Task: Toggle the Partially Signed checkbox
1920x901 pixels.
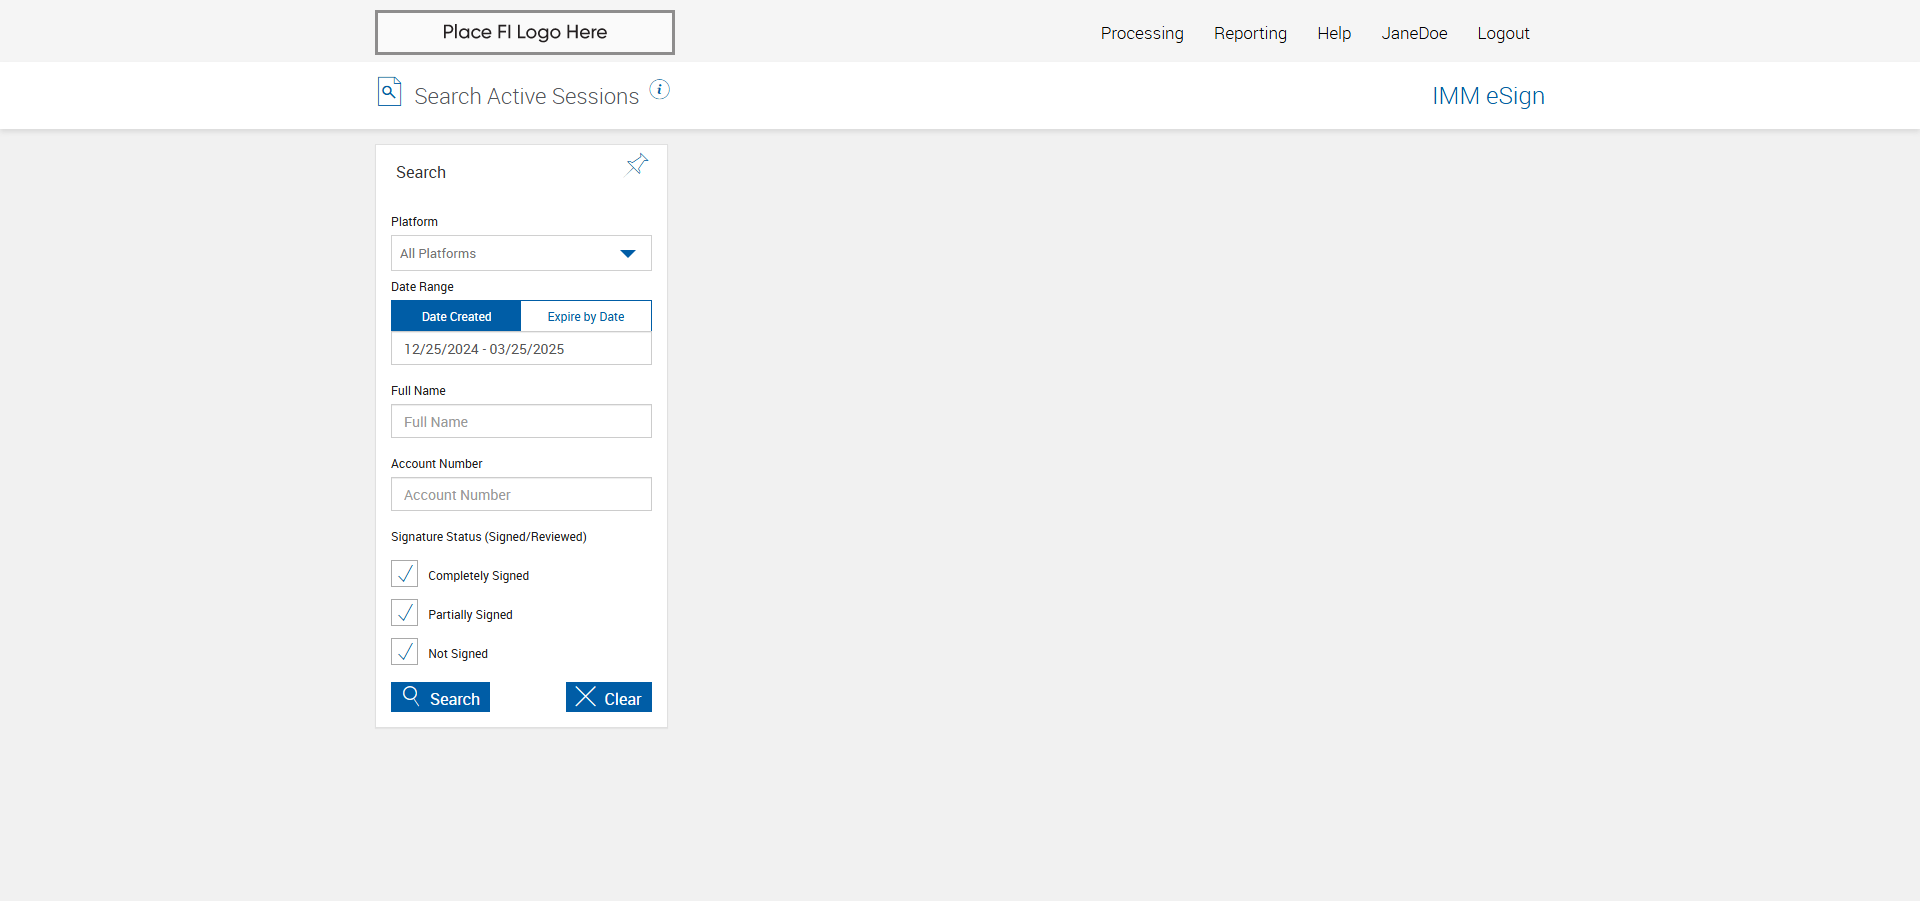Action: (x=404, y=613)
